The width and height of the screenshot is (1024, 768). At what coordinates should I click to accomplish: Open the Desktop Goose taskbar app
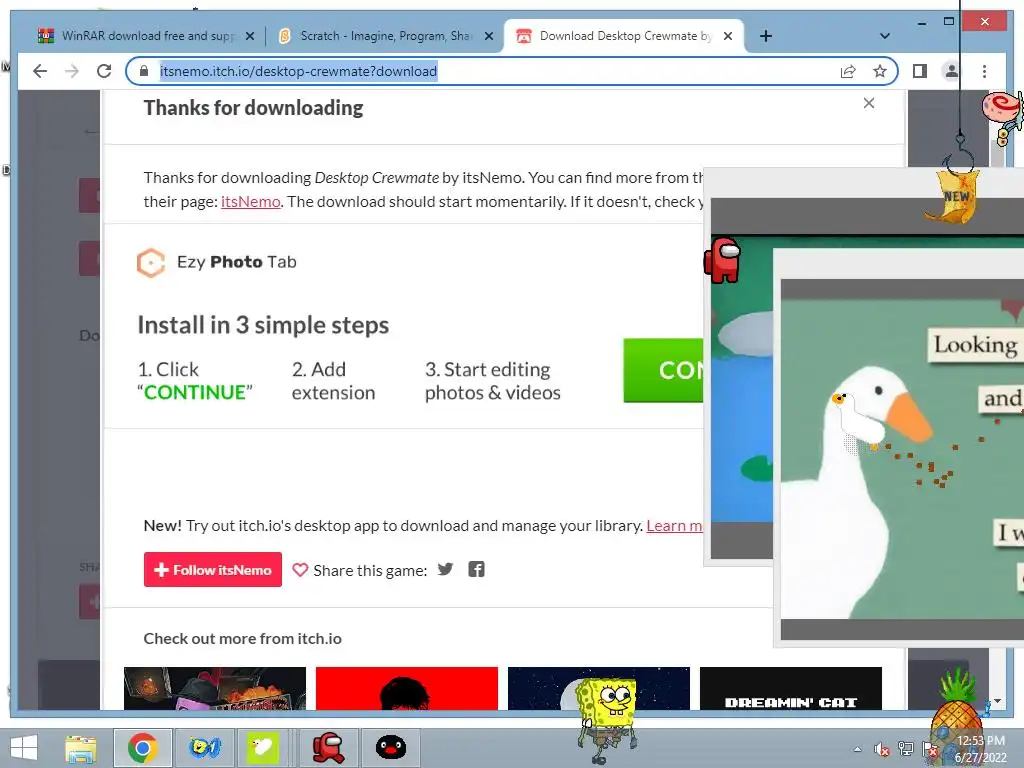263,748
